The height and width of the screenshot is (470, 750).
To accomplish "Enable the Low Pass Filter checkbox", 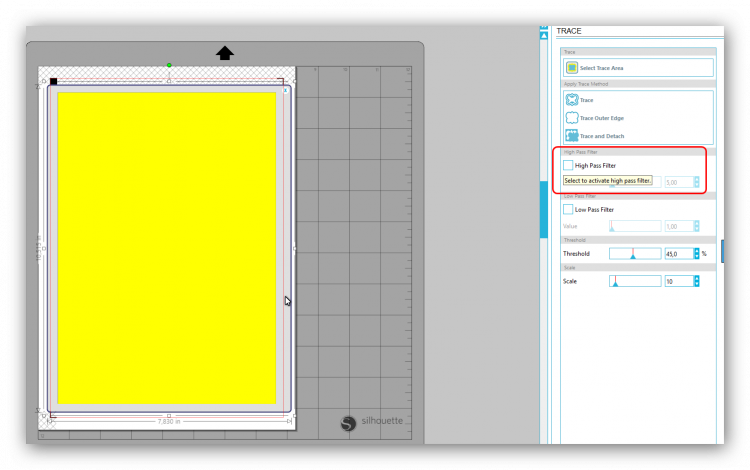I will [568, 209].
